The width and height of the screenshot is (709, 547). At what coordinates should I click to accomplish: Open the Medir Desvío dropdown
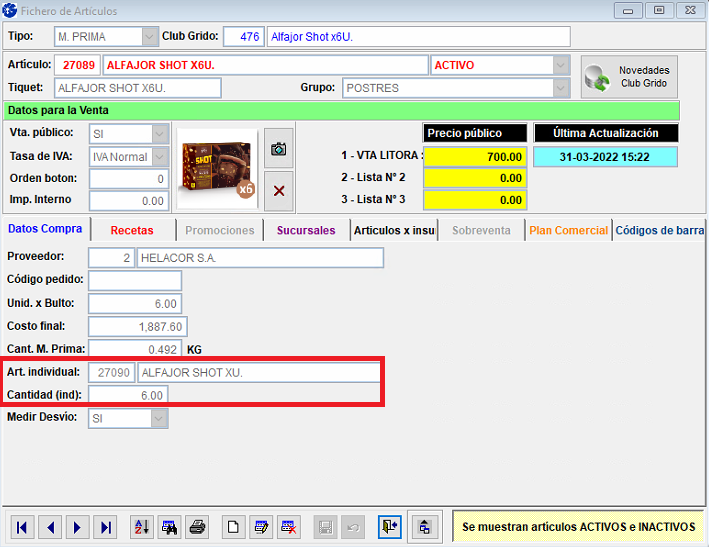coord(159,419)
